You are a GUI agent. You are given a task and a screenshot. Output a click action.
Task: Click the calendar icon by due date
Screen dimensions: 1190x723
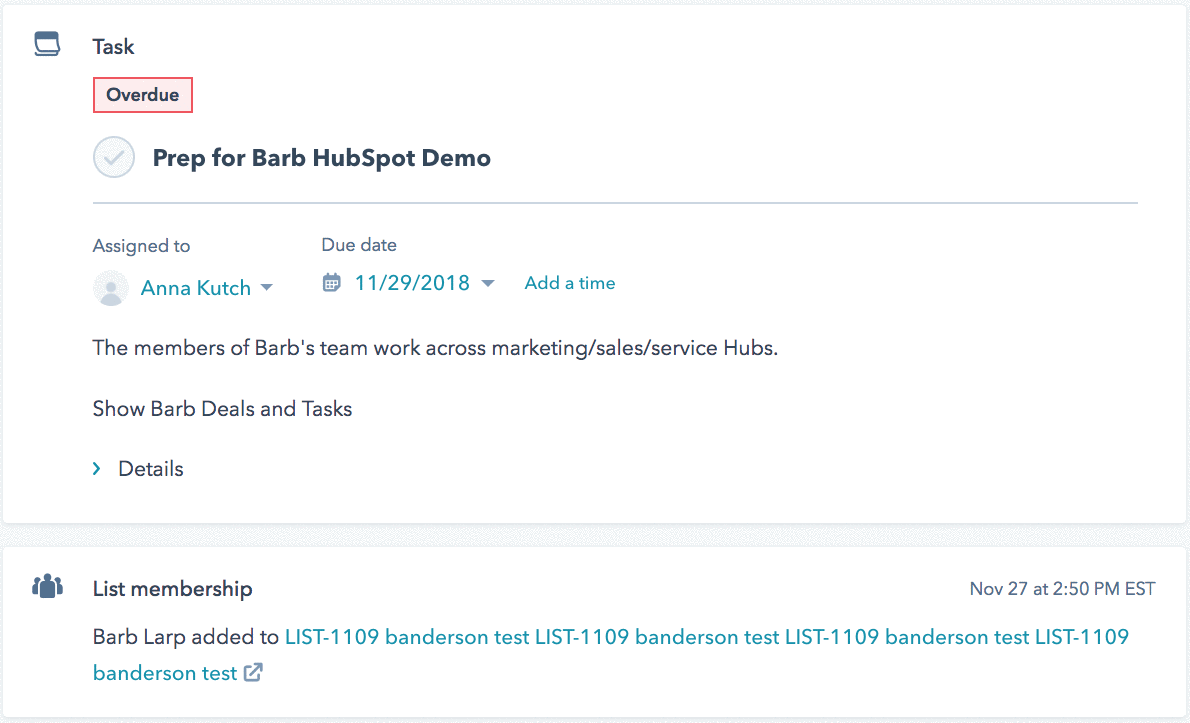[x=331, y=283]
